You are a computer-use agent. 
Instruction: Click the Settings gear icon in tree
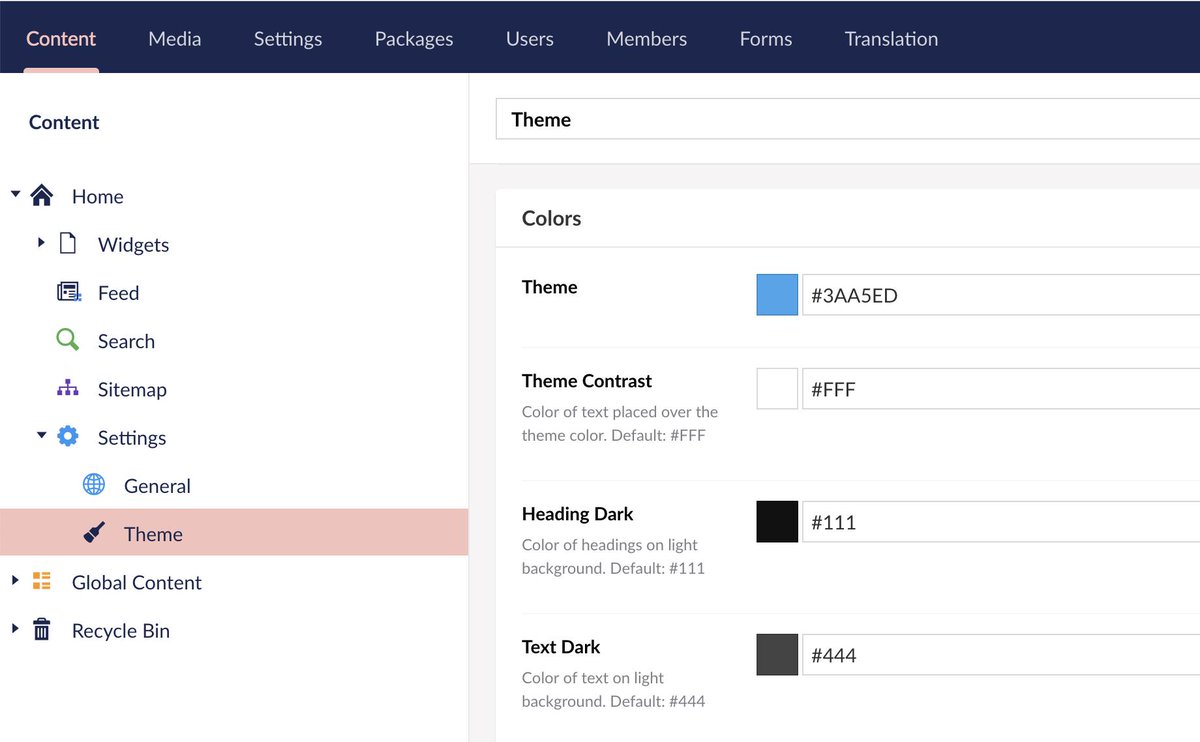pyautogui.click(x=67, y=437)
